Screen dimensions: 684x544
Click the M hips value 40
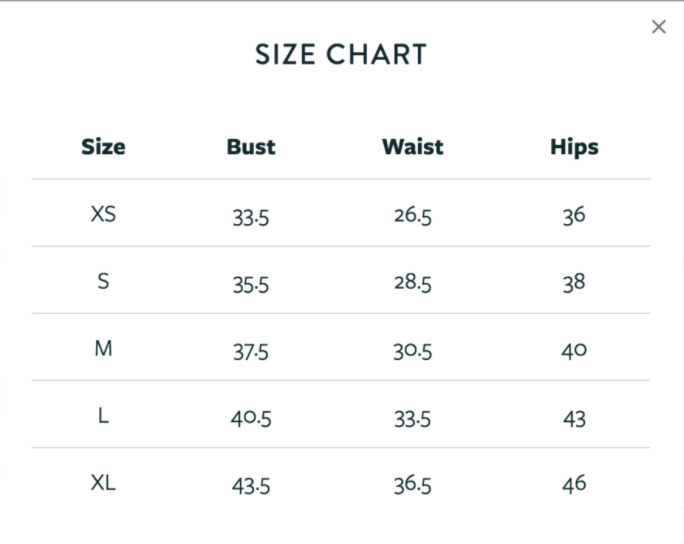(x=574, y=350)
